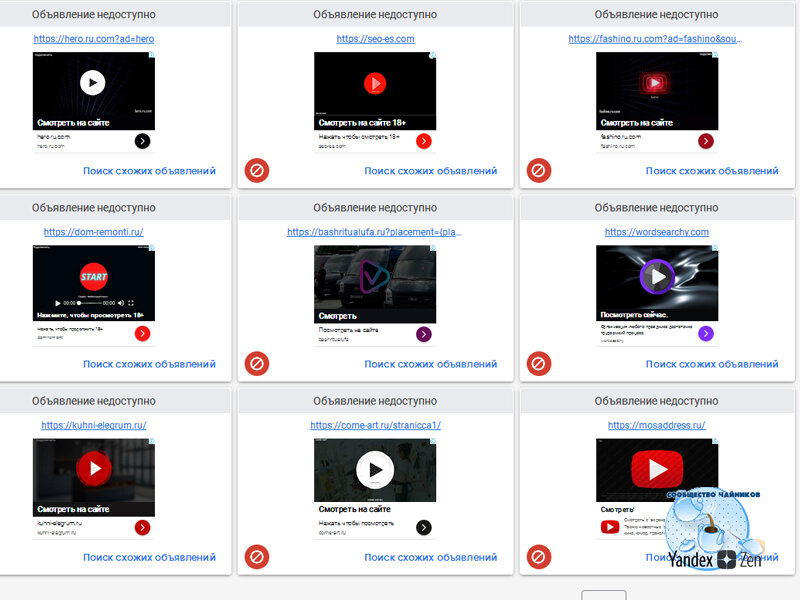
Task: Find similar ads for fashino card
Action: 712,171
